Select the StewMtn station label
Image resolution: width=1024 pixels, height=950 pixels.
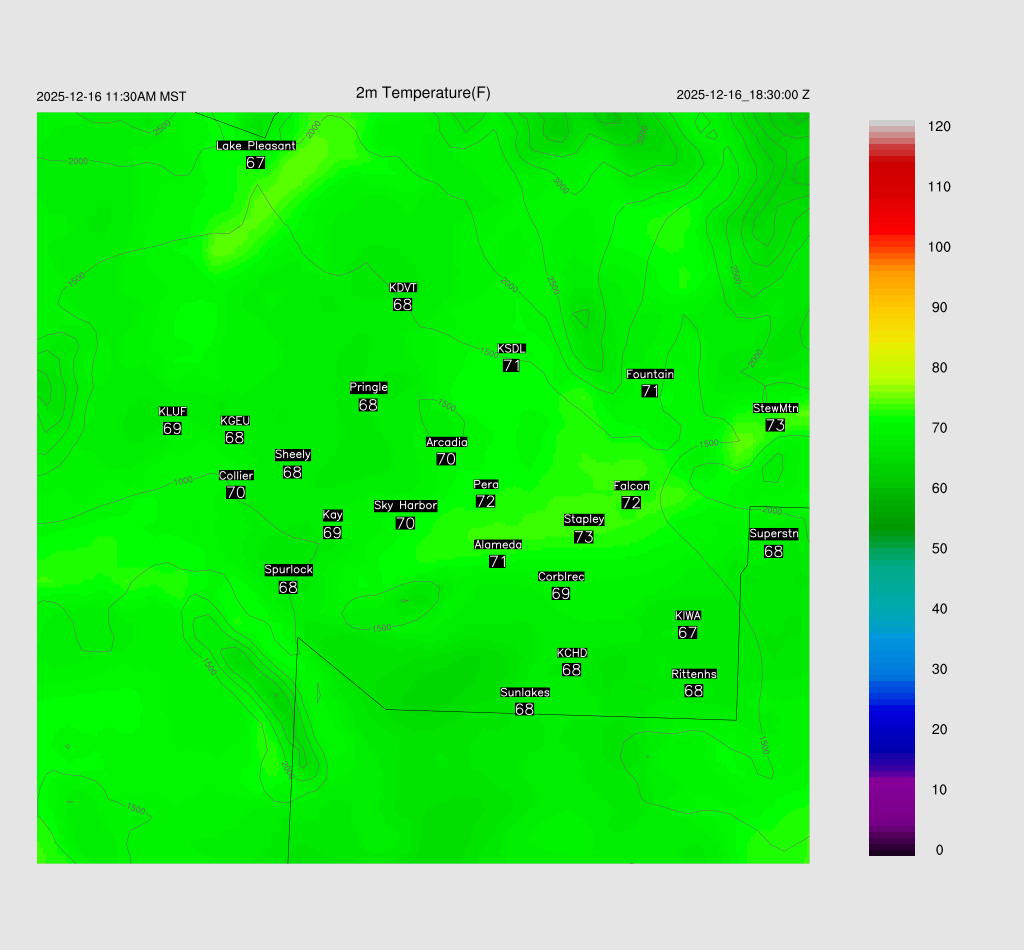tap(775, 408)
